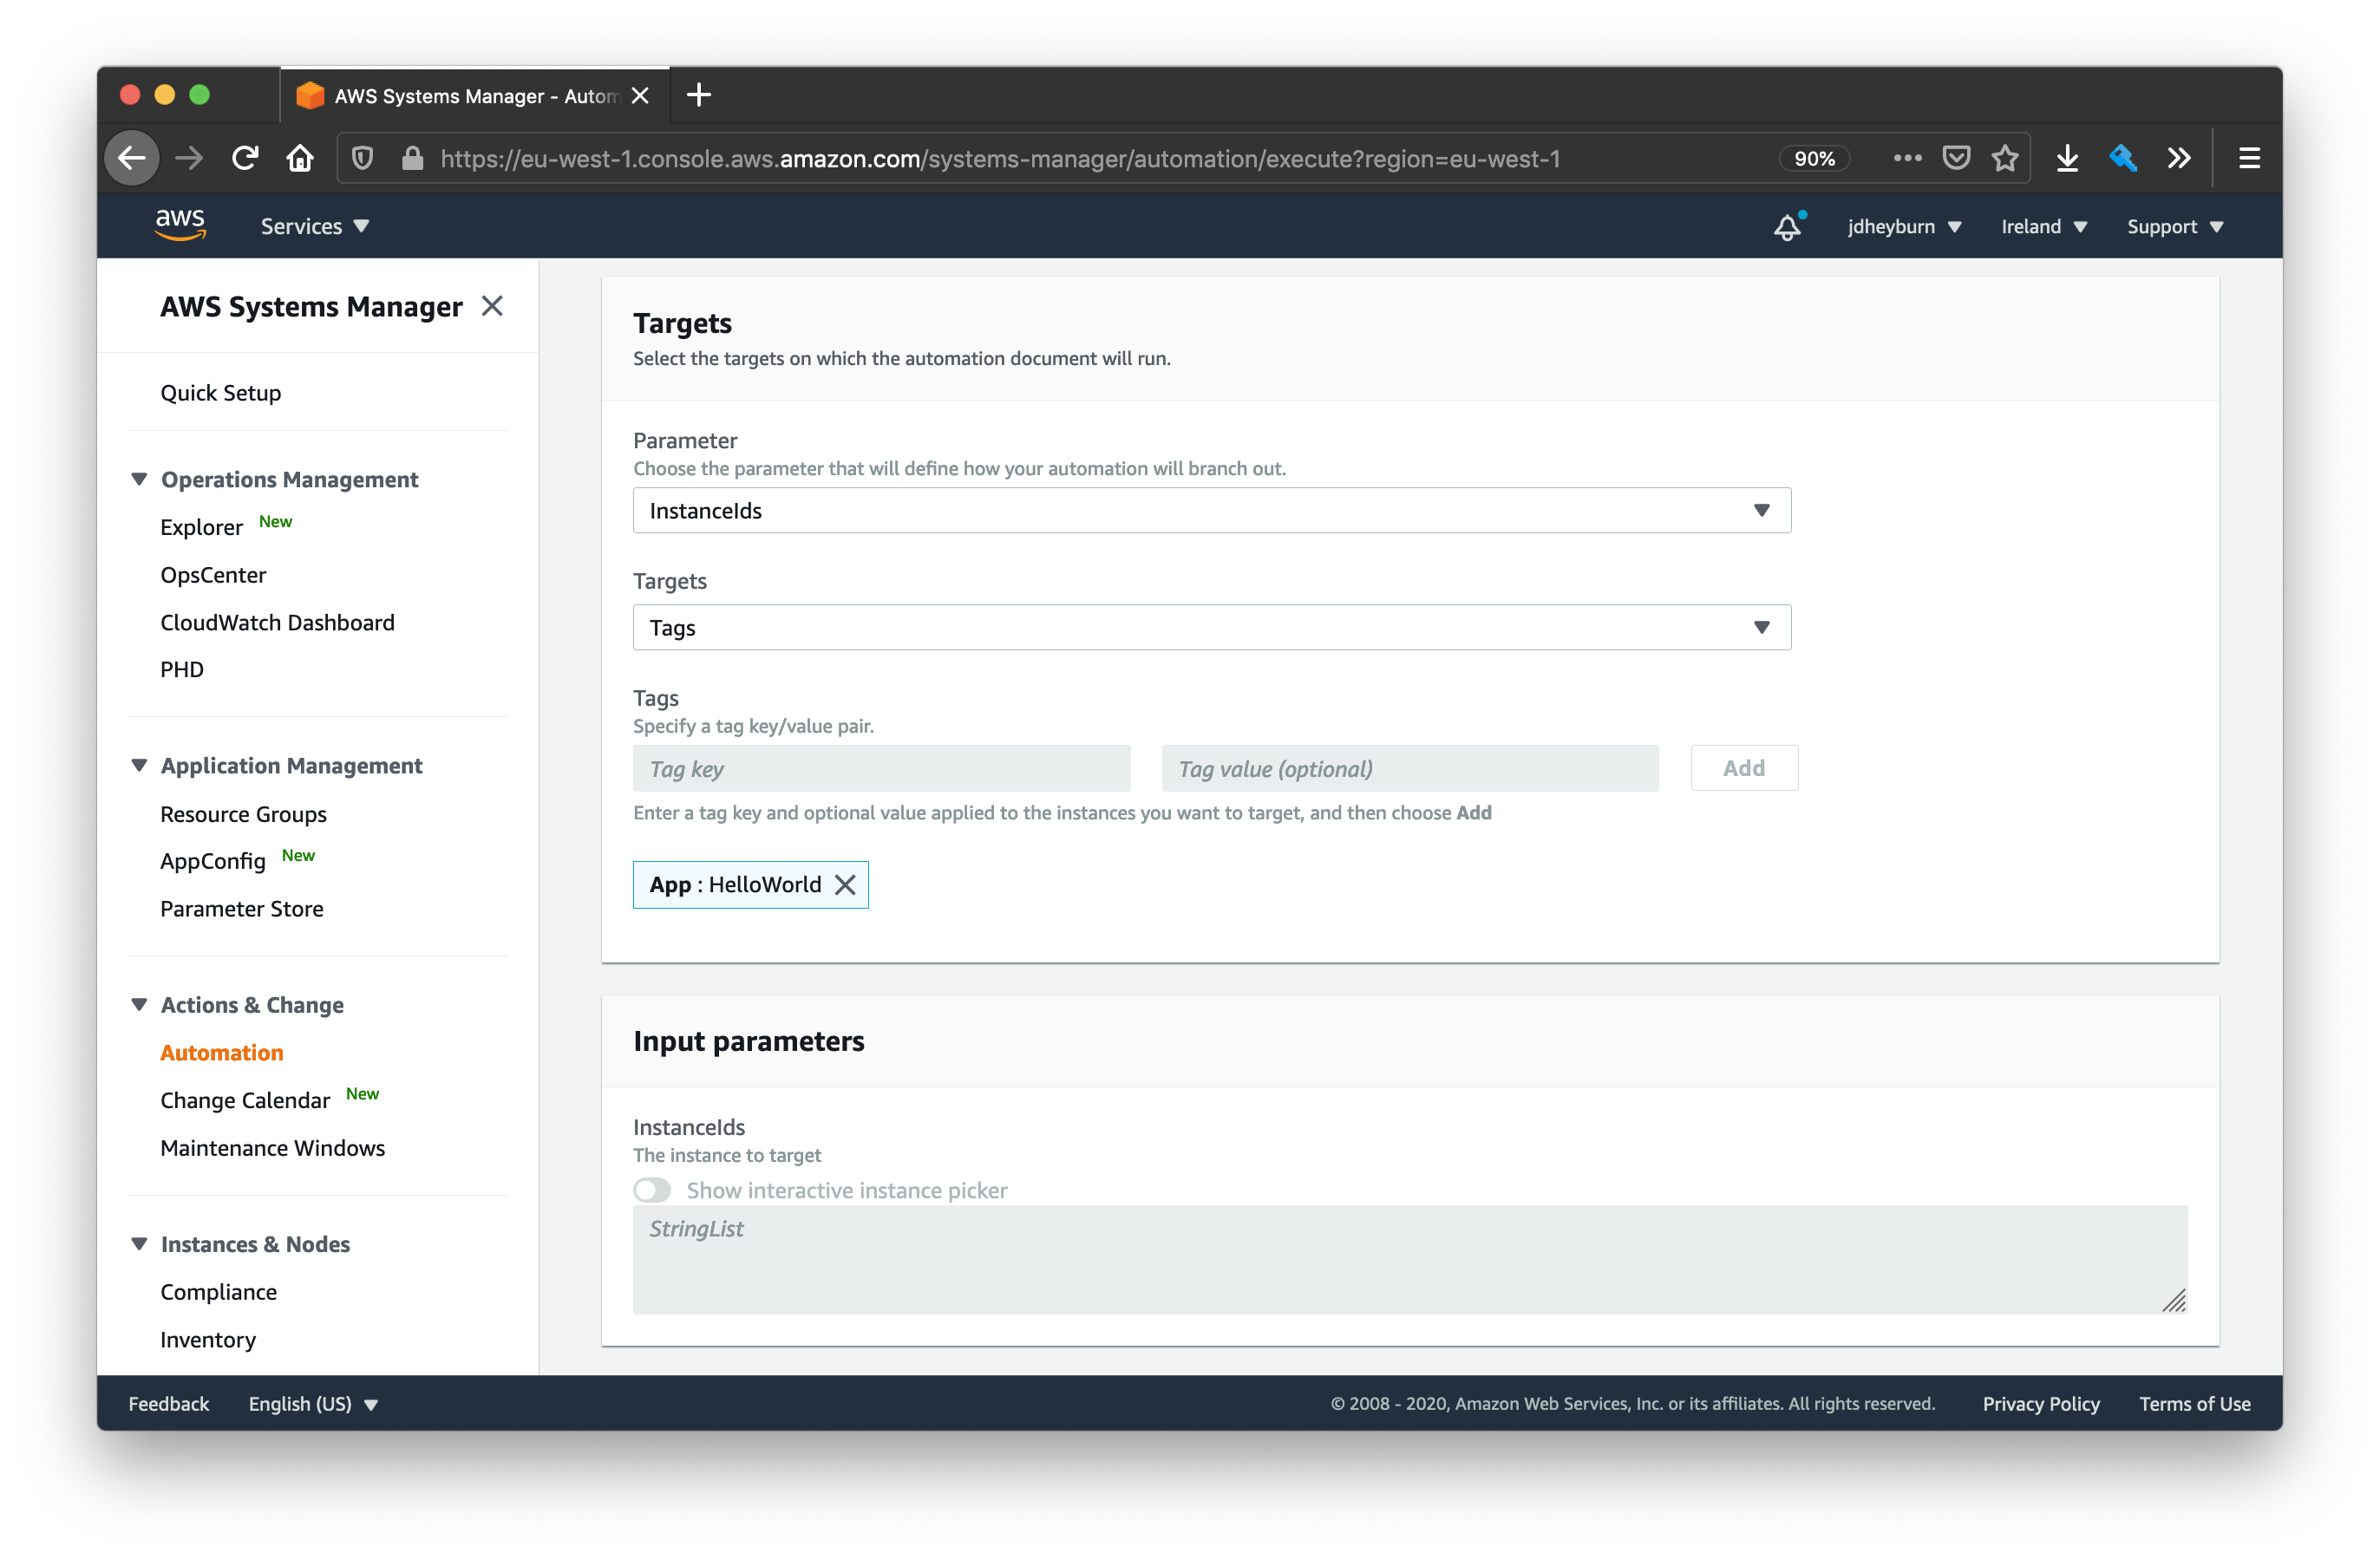
Task: Open the Services dropdown menu
Action: click(315, 226)
